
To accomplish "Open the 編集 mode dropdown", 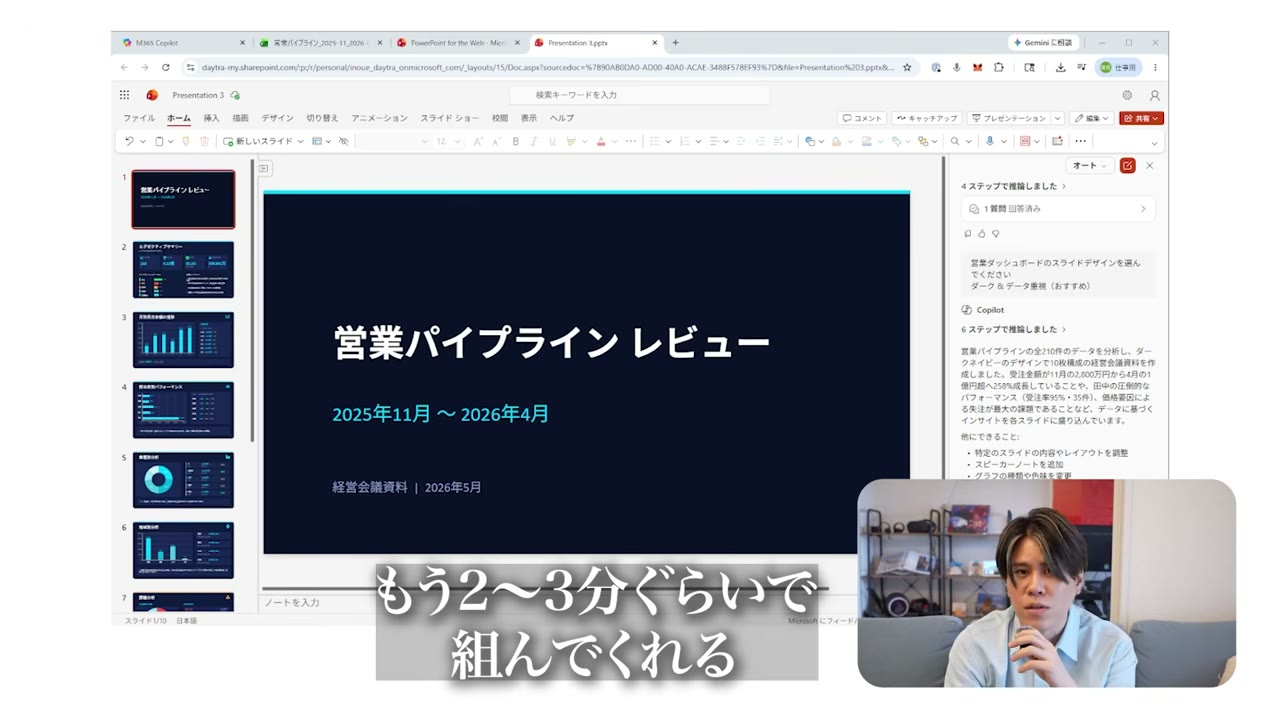I will point(1092,118).
